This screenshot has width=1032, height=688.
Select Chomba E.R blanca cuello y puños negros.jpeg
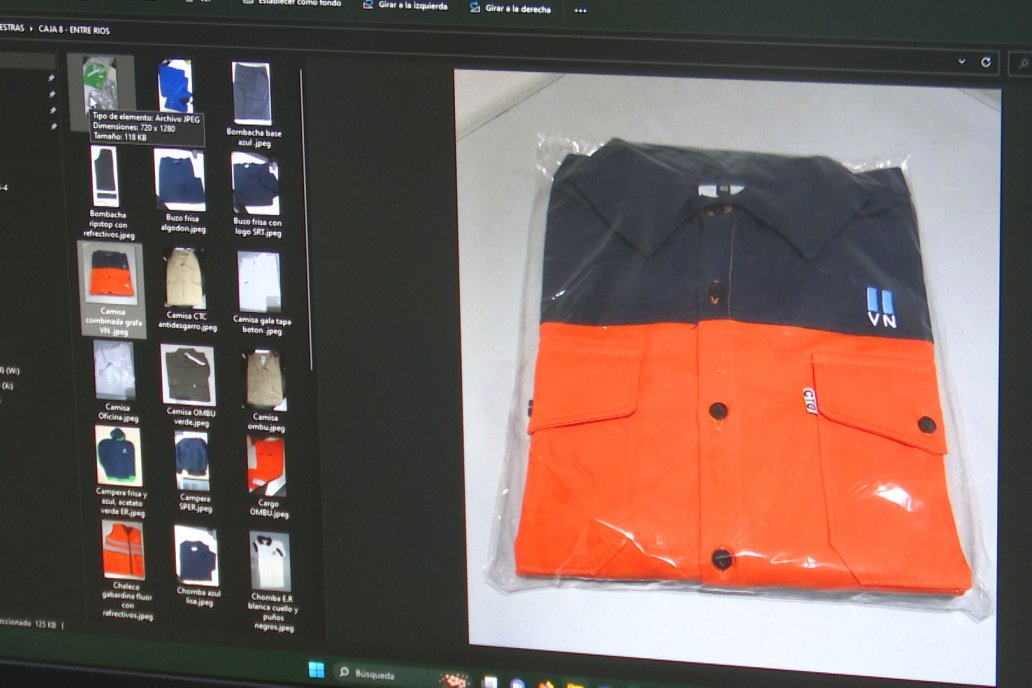[272, 581]
